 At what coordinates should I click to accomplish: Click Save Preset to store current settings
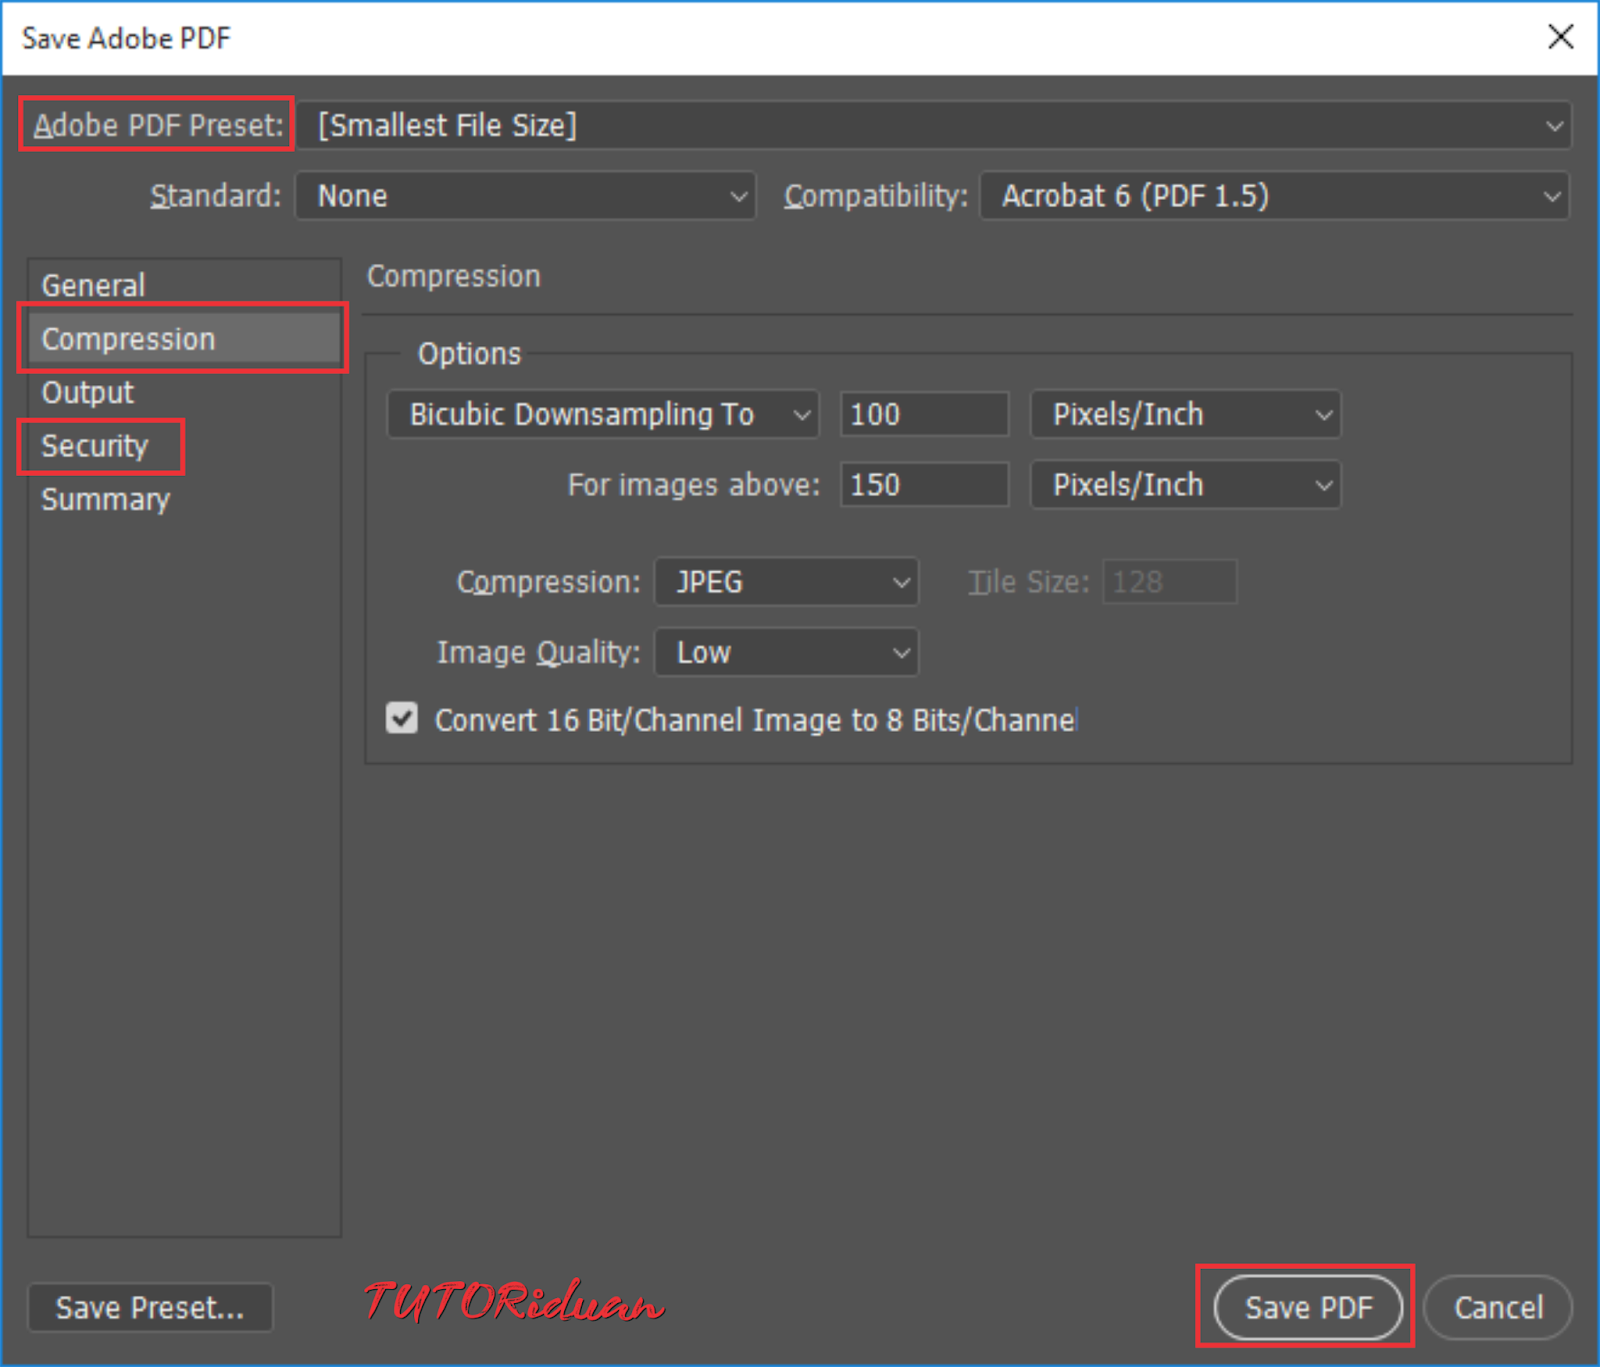pyautogui.click(x=149, y=1307)
